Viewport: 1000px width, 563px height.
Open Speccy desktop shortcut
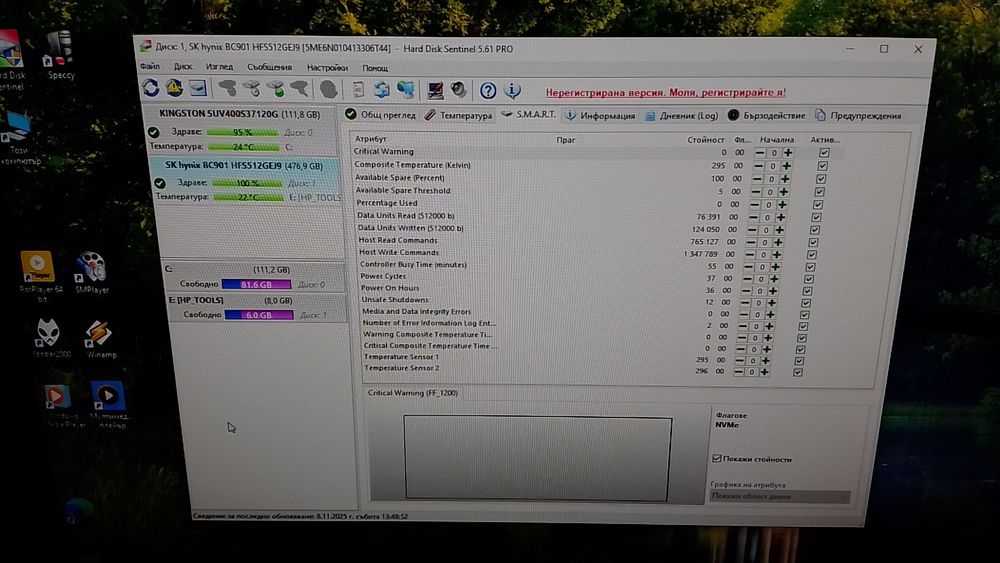pyautogui.click(x=59, y=56)
